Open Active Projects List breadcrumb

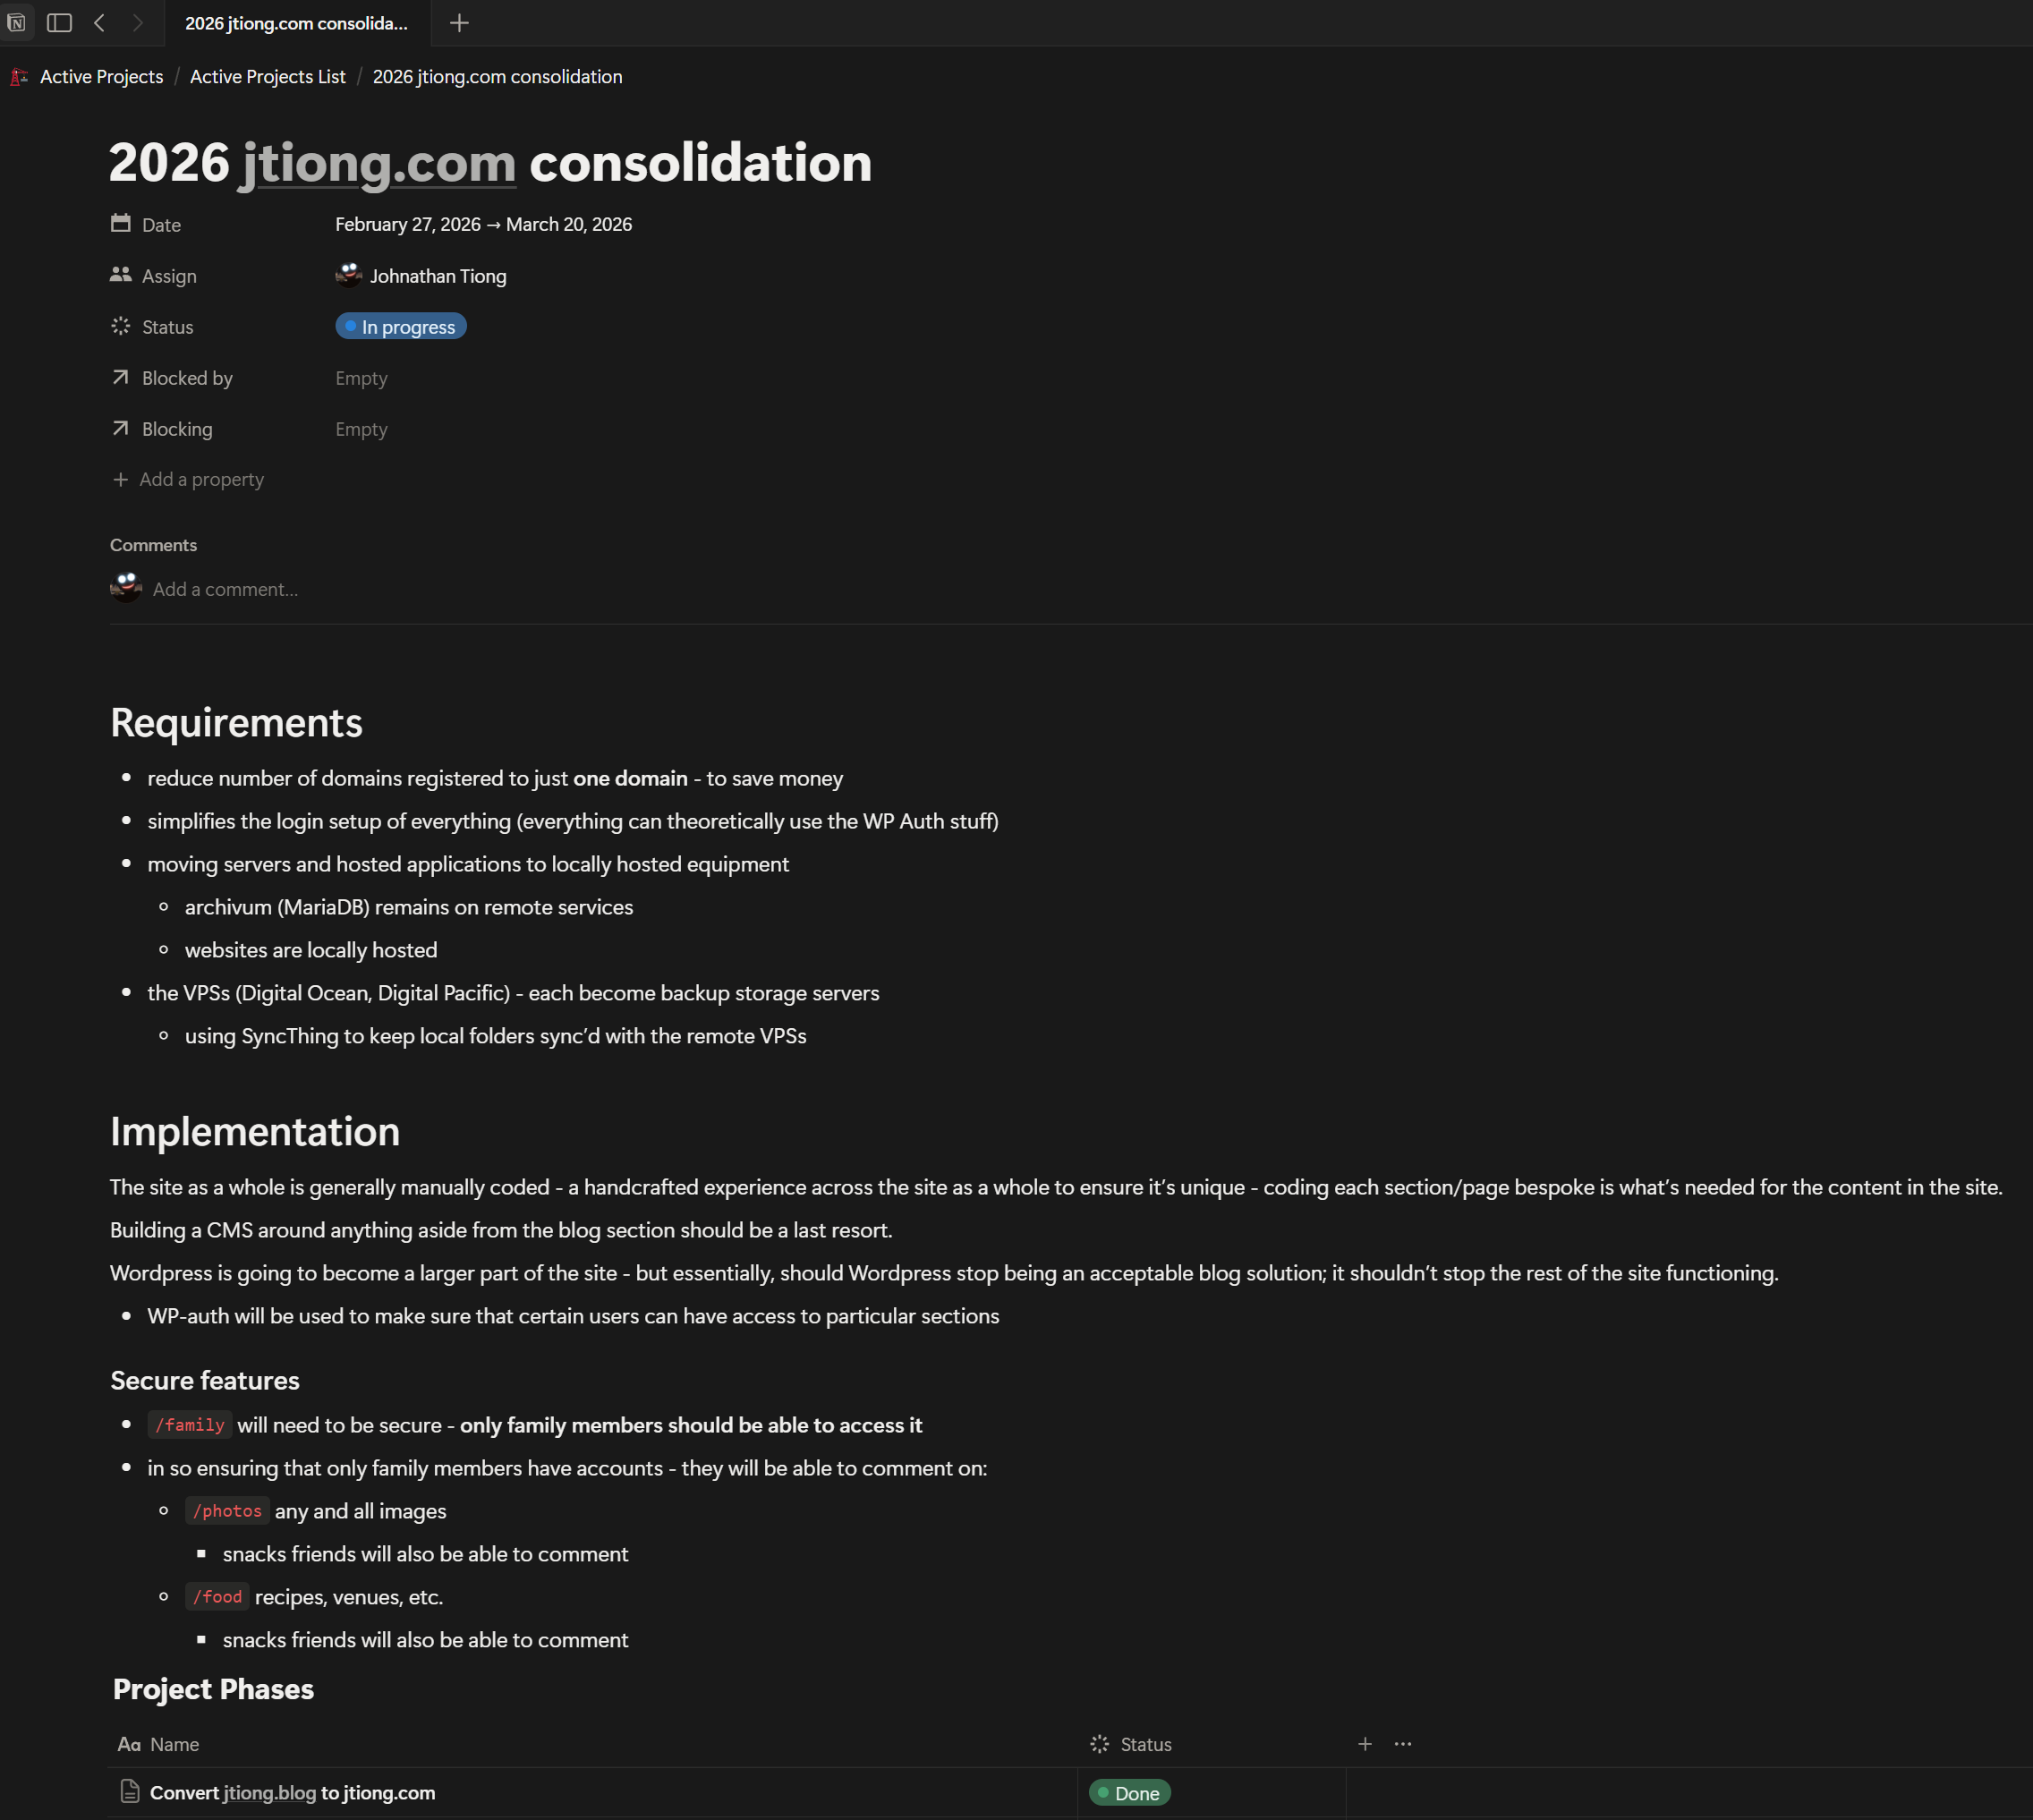[x=267, y=77]
